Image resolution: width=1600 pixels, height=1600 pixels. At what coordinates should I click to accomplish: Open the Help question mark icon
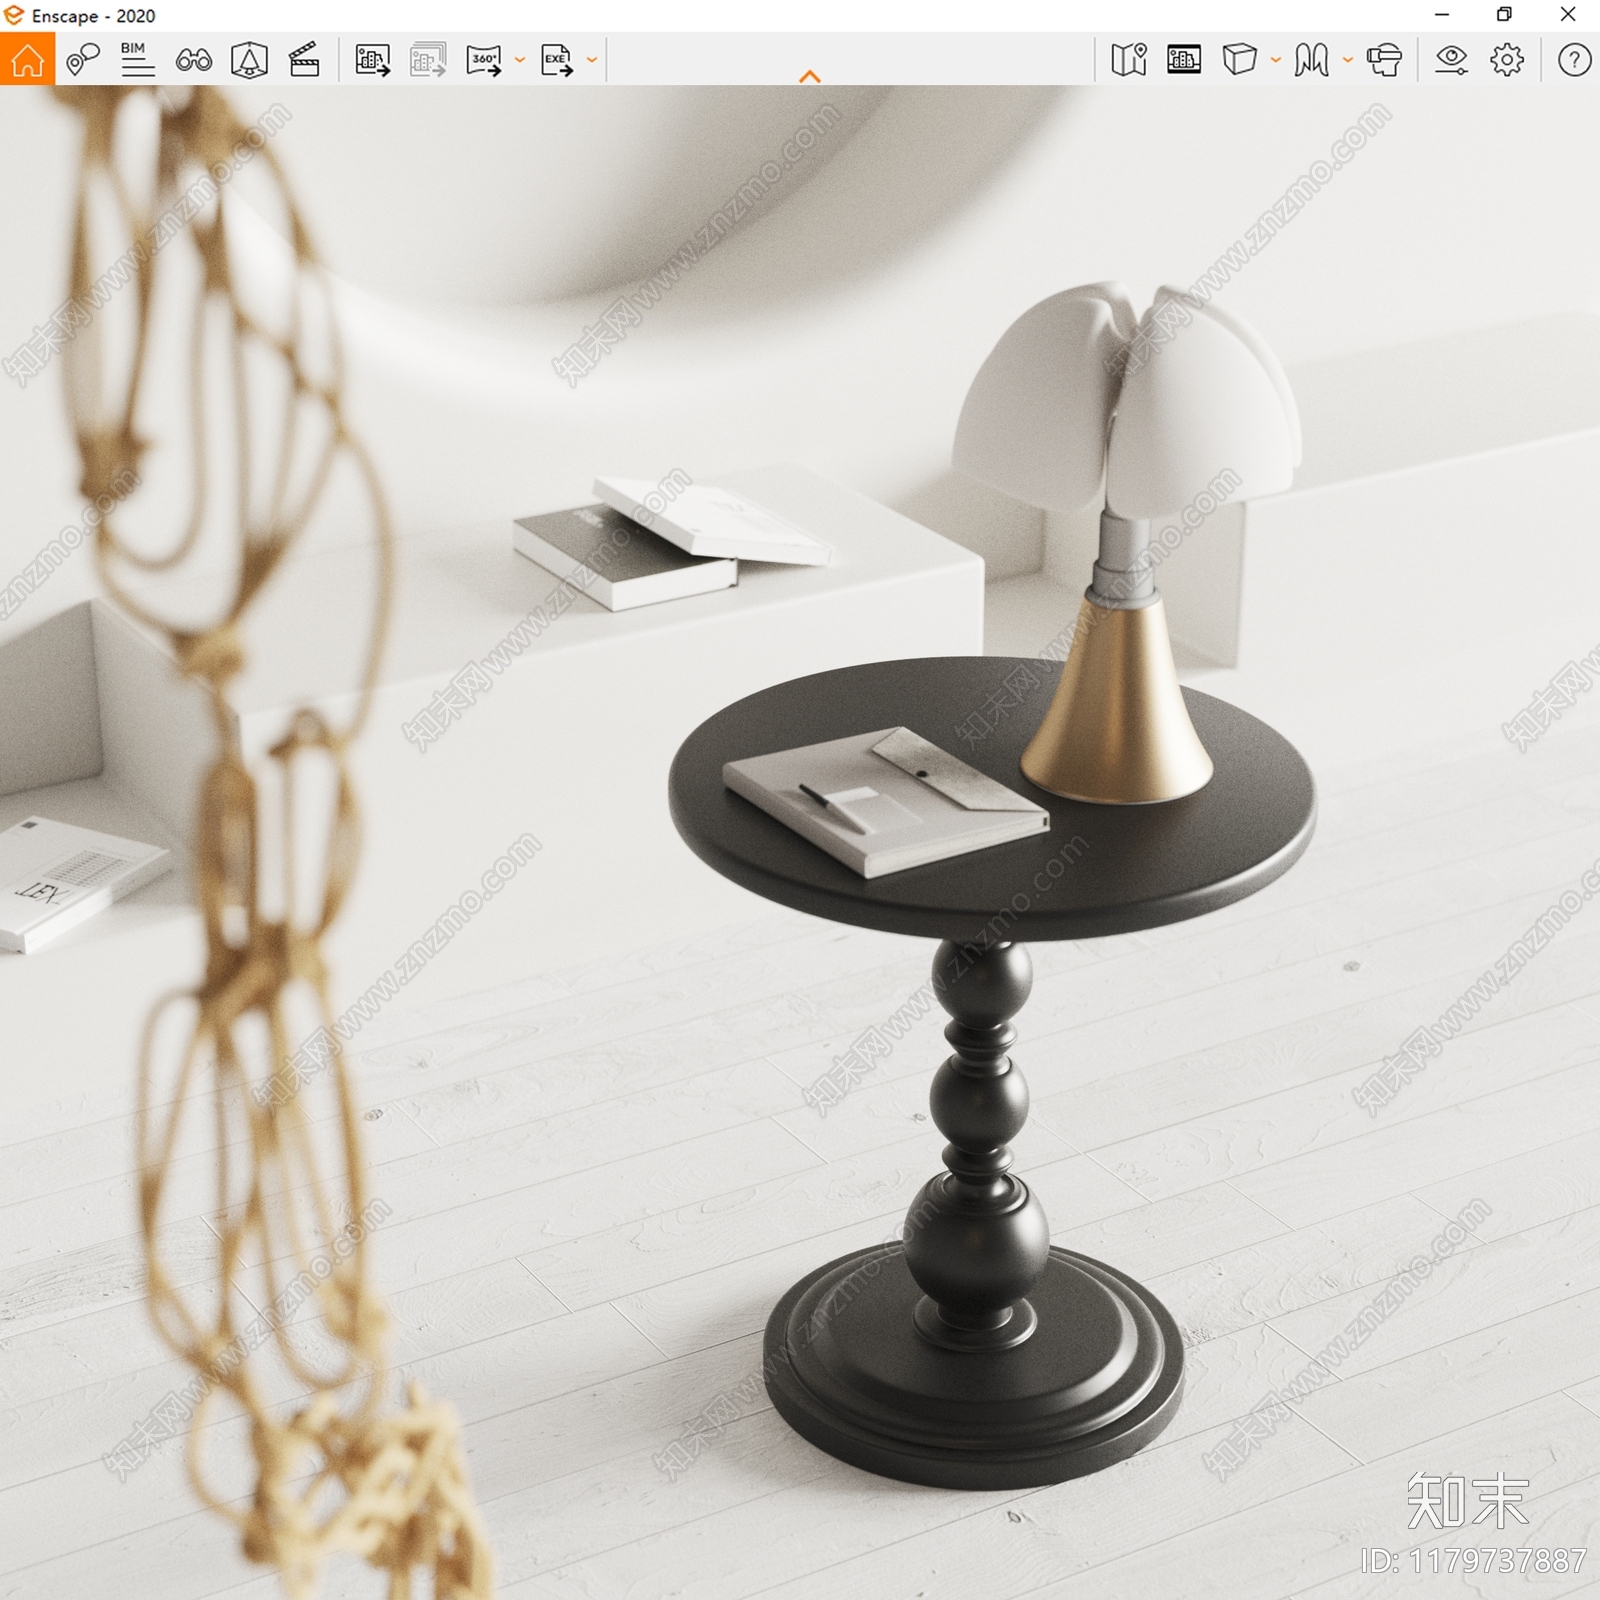click(1574, 60)
